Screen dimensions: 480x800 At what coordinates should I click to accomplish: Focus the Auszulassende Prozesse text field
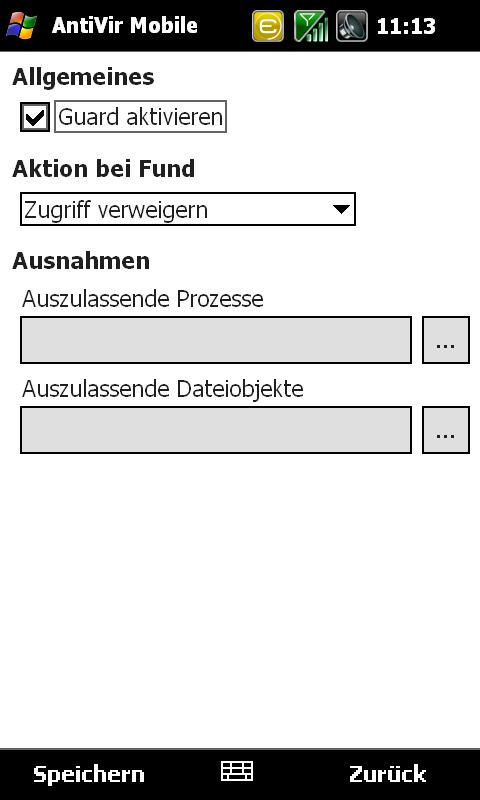click(216, 340)
